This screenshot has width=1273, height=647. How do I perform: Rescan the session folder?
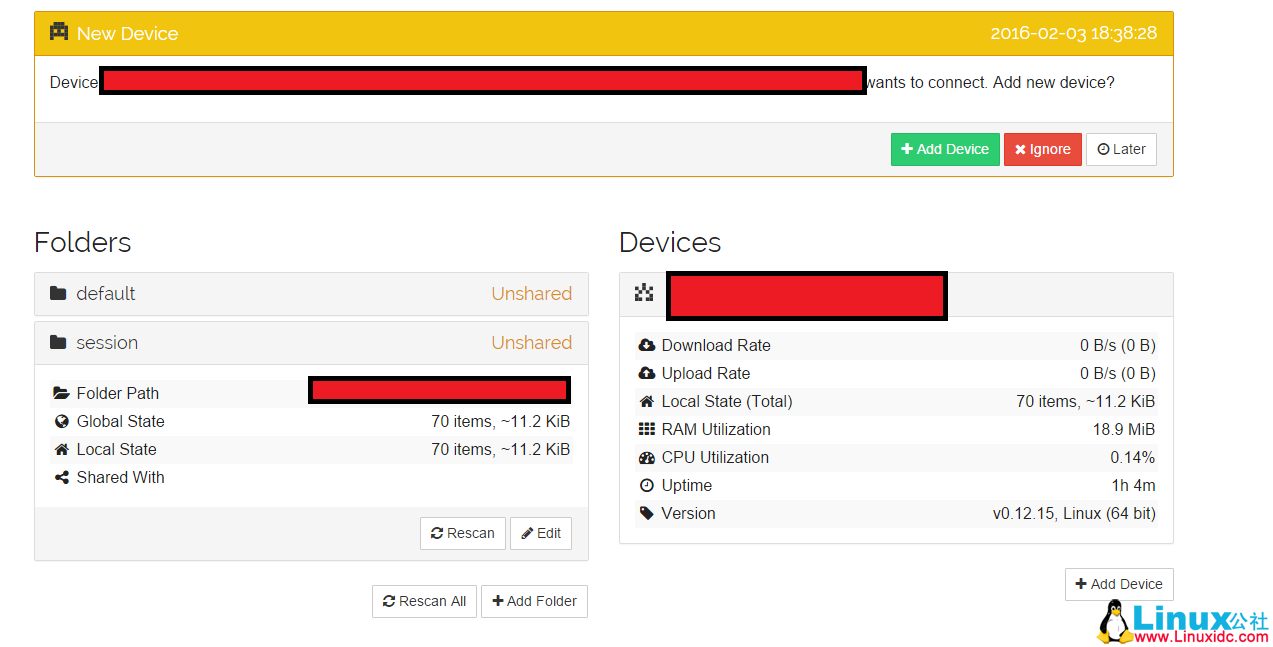click(463, 533)
